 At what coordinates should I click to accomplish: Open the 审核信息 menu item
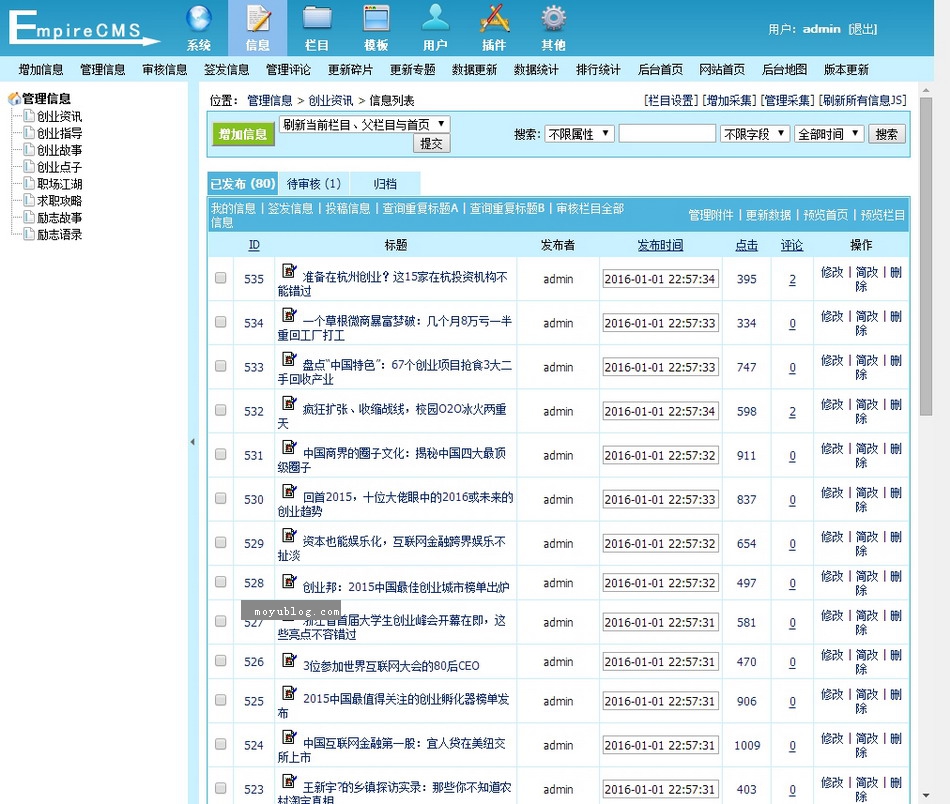coord(165,70)
